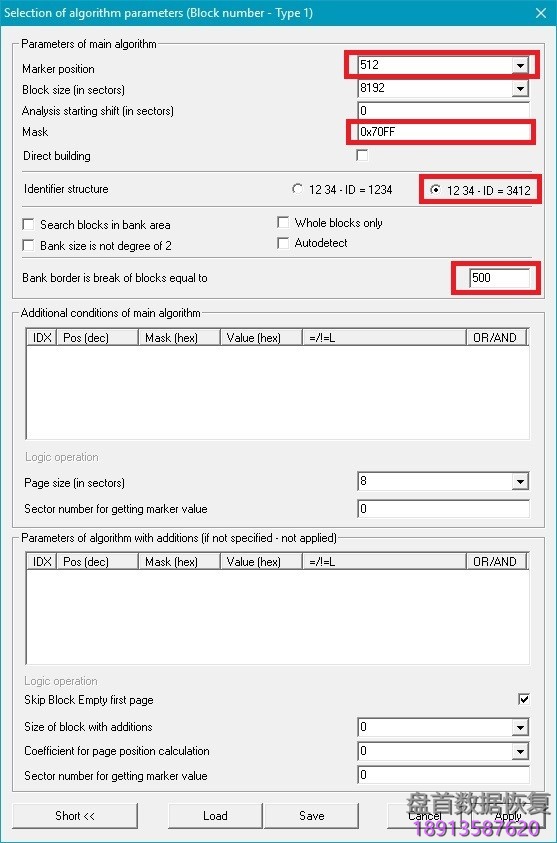The width and height of the screenshot is (557, 843).
Task: Click the Save button
Action: (311, 816)
